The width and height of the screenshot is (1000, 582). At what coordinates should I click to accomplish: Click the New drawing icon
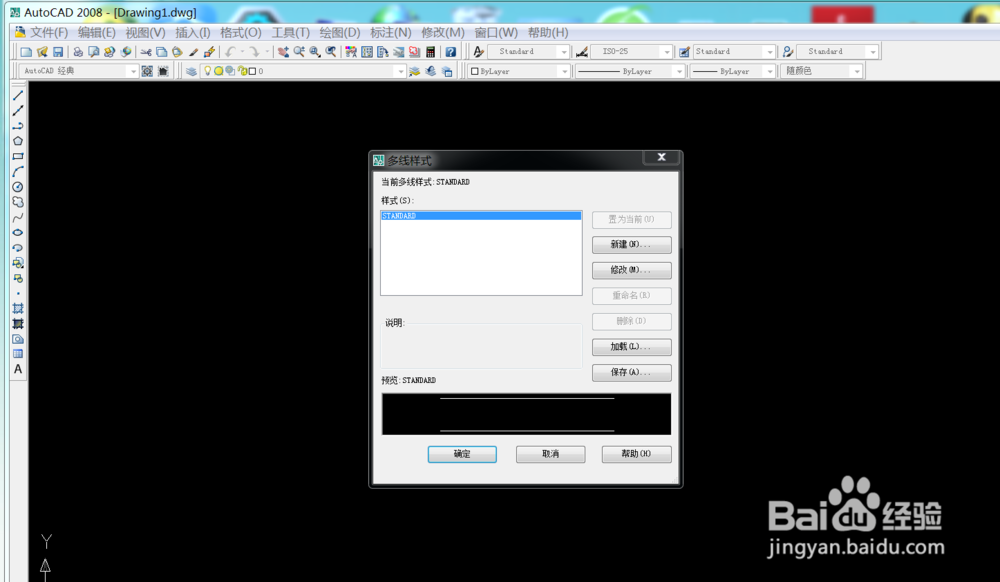coord(26,52)
